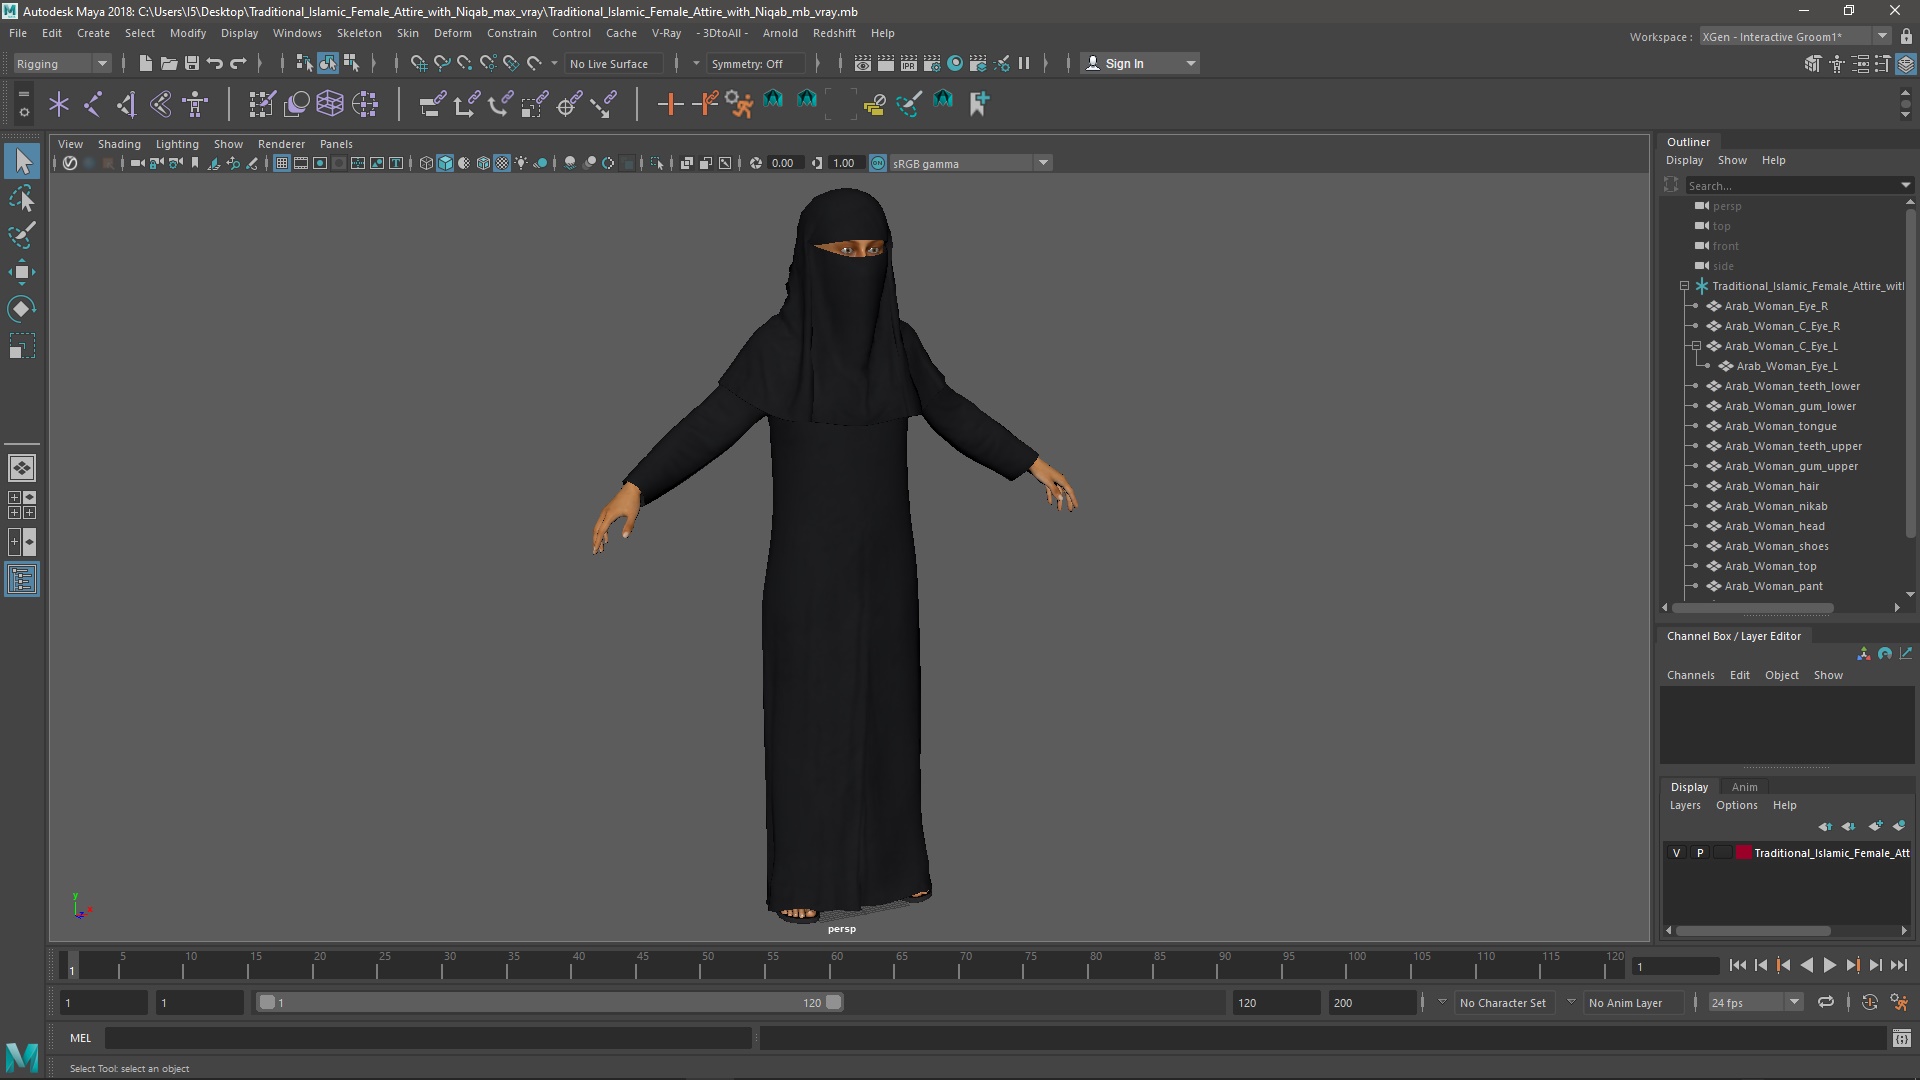Screen dimensions: 1920x1080
Task: Click the No Live Surface field
Action: (x=612, y=63)
